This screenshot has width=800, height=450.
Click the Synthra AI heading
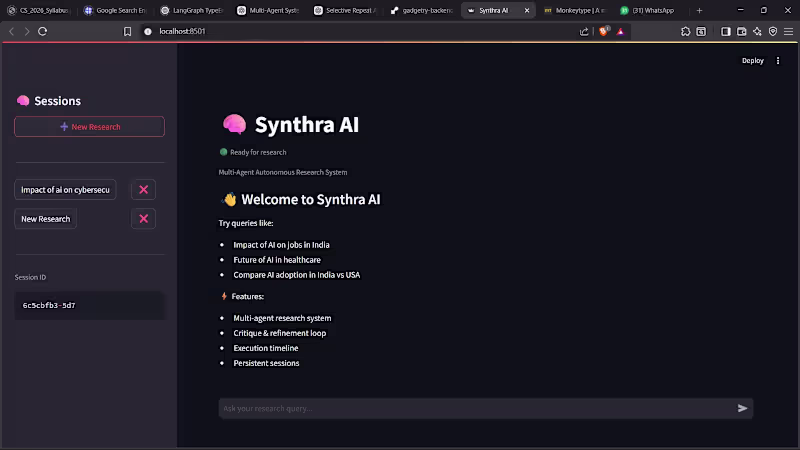point(307,124)
